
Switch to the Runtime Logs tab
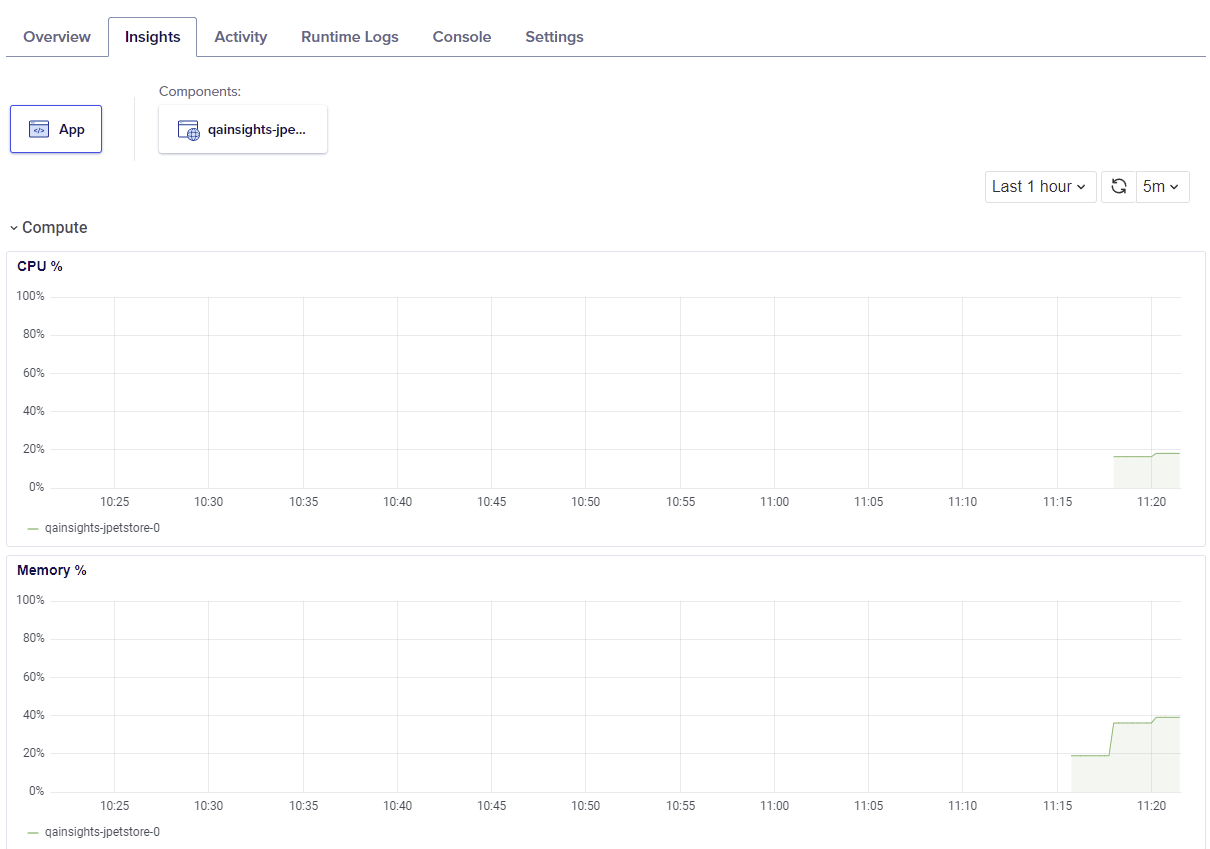[349, 36]
